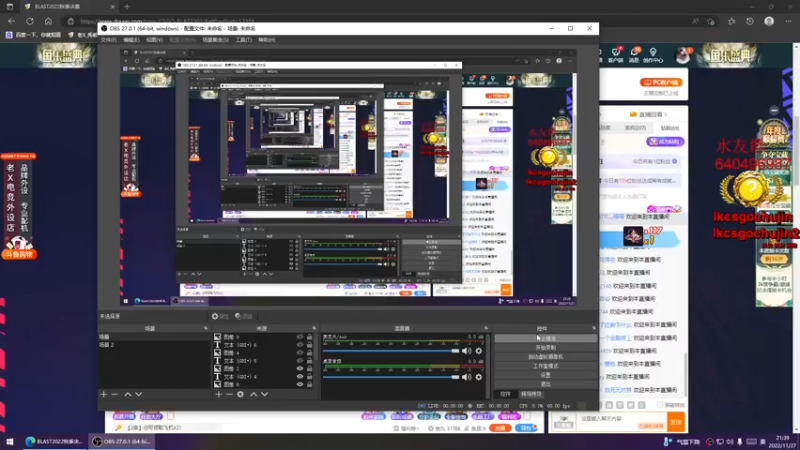The height and width of the screenshot is (450, 800).
Task: Open Windows Start menu
Action: click(x=10, y=442)
